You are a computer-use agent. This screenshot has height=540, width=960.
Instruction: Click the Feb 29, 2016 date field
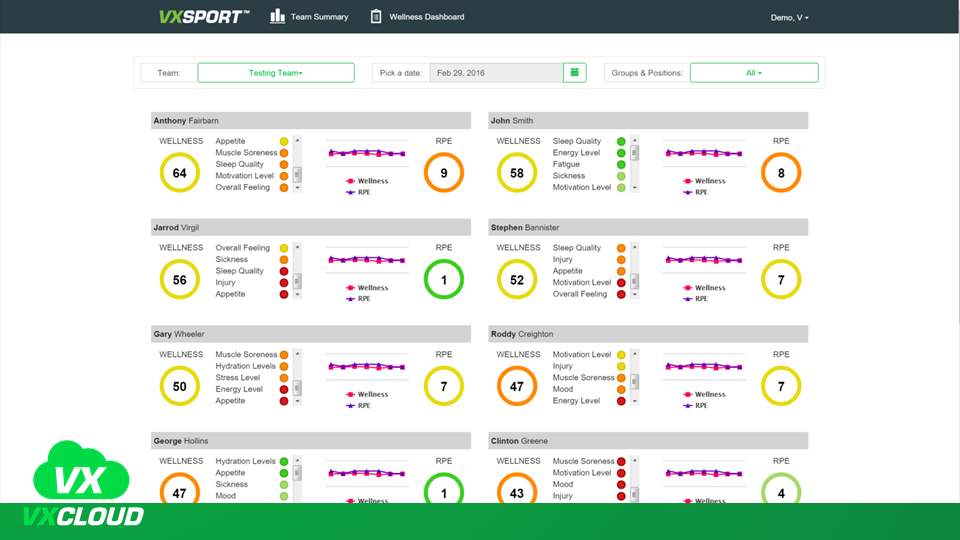point(497,72)
